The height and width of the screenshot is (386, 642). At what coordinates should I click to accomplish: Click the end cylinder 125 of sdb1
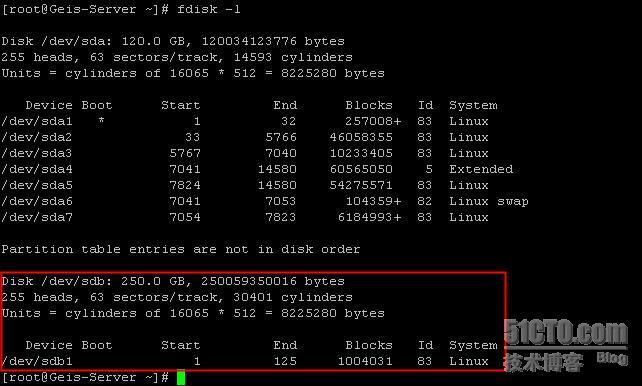click(x=285, y=361)
